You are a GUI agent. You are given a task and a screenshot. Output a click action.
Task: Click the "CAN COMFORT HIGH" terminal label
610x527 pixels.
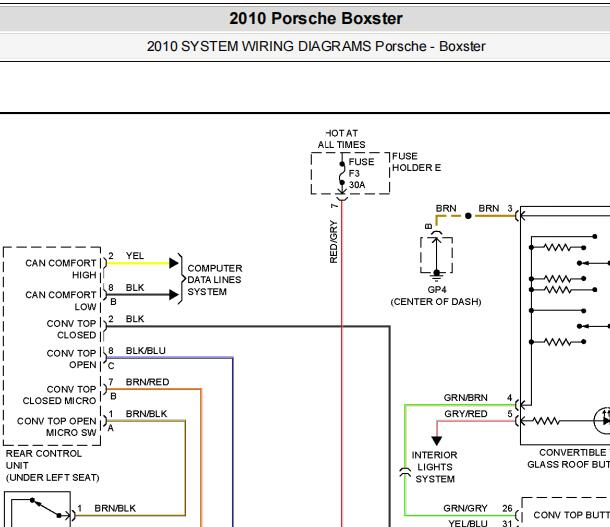61,269
